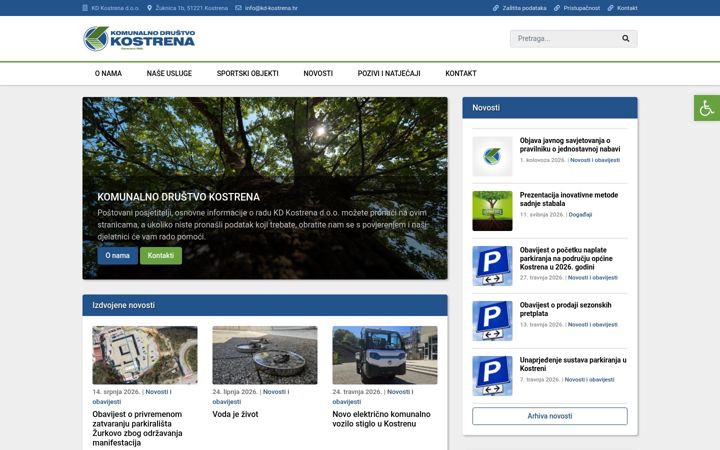Click category link beside 24. lipnja 2026.
The height and width of the screenshot is (450, 720).
pos(251,397)
